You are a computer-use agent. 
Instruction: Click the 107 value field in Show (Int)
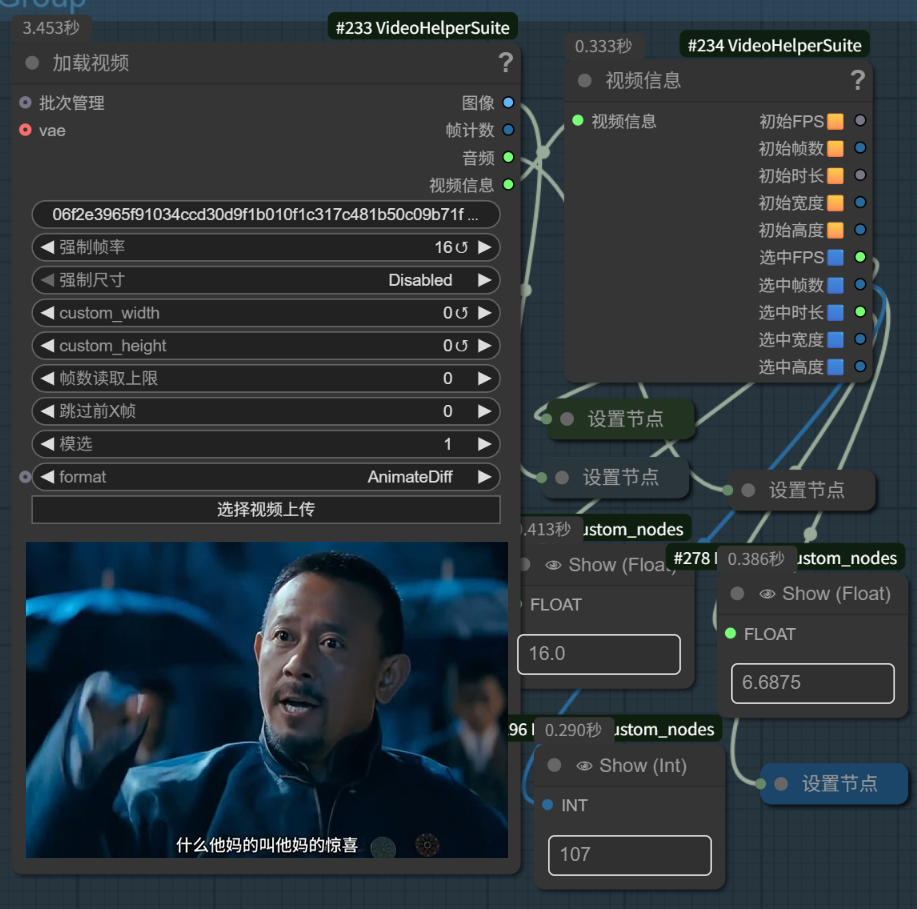[x=630, y=855]
